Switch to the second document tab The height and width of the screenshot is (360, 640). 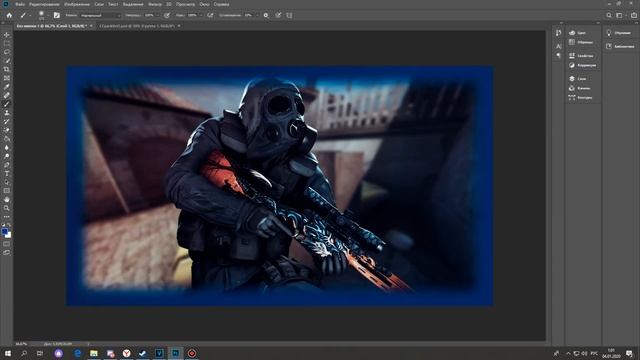tap(137, 26)
